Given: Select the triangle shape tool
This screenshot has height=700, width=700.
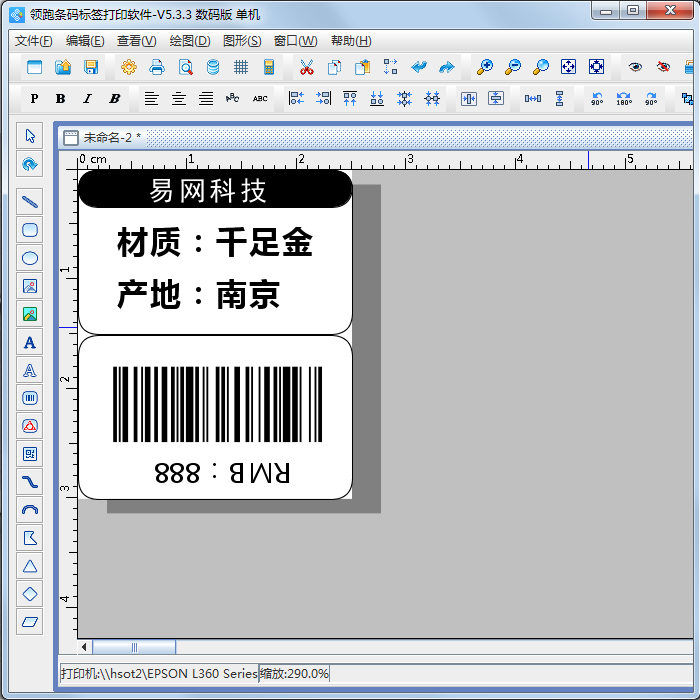Looking at the screenshot, I should click(x=30, y=566).
